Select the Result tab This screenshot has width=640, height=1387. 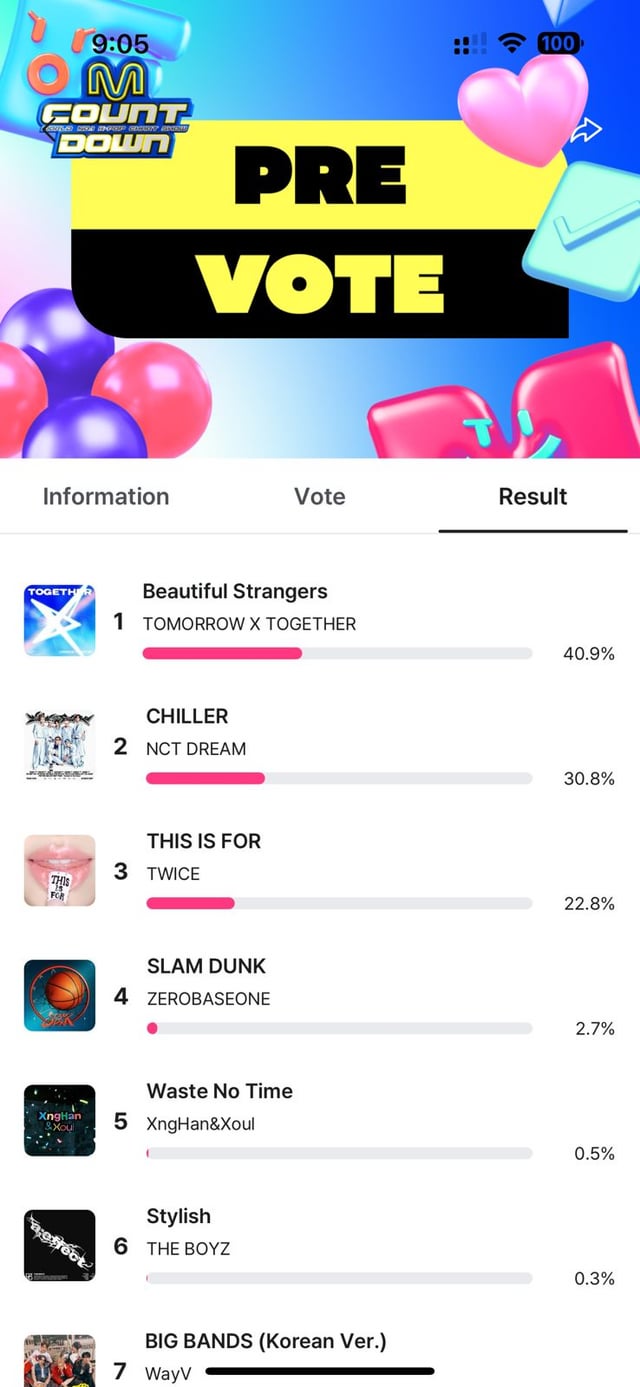coord(533,497)
